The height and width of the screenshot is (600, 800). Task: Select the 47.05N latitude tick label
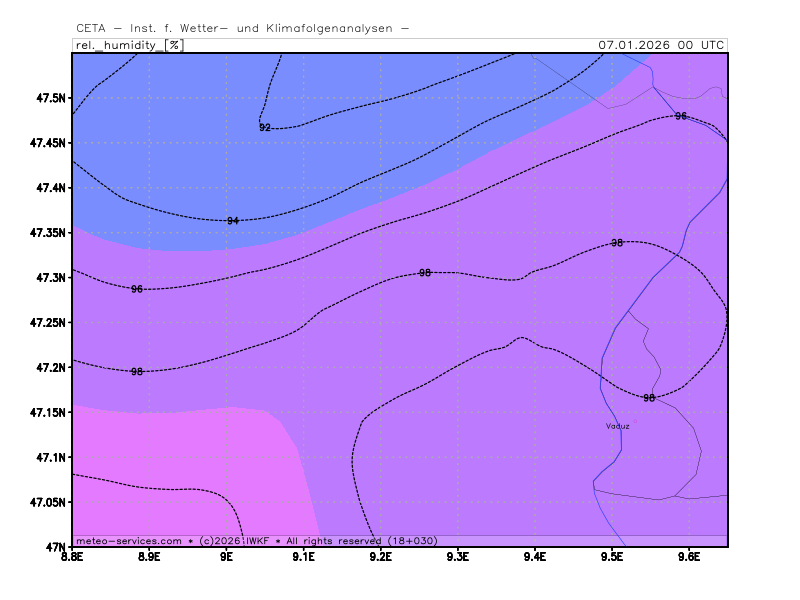pyautogui.click(x=47, y=503)
